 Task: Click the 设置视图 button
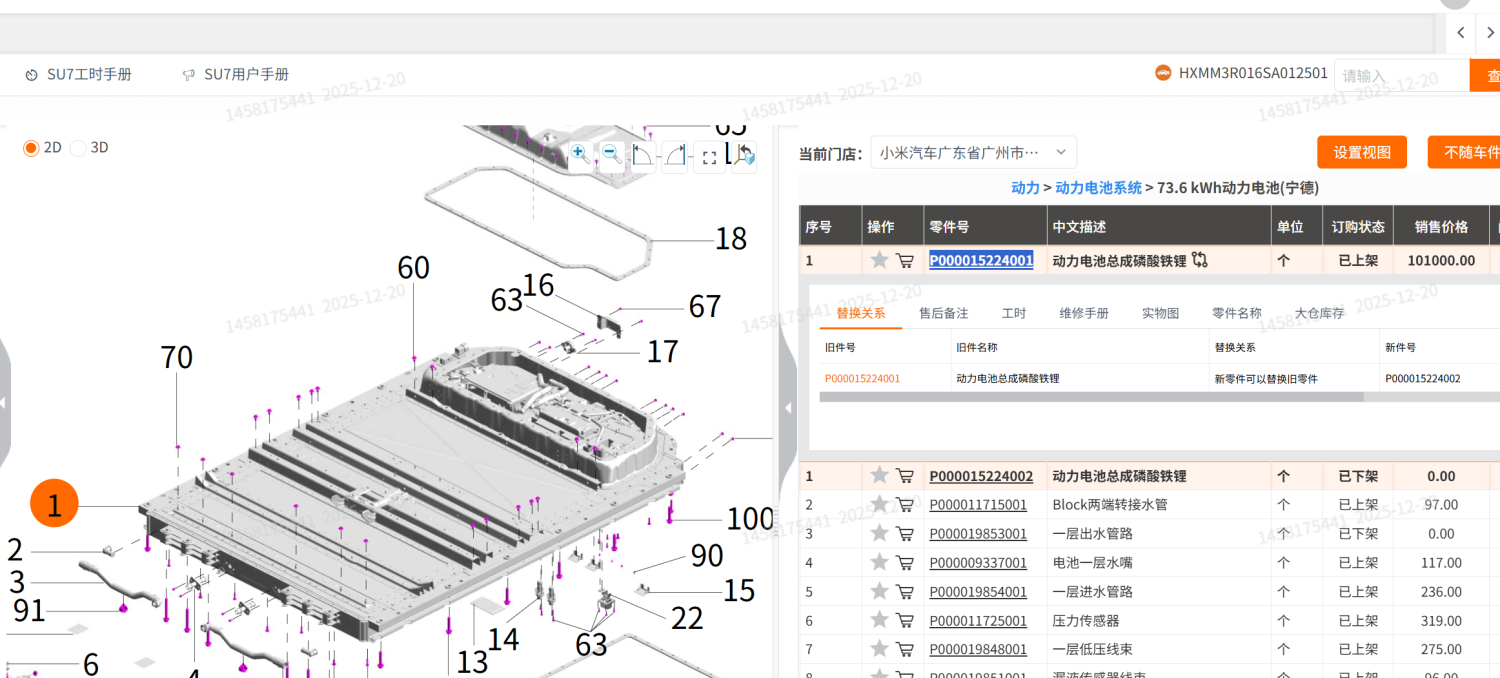[x=1361, y=152]
